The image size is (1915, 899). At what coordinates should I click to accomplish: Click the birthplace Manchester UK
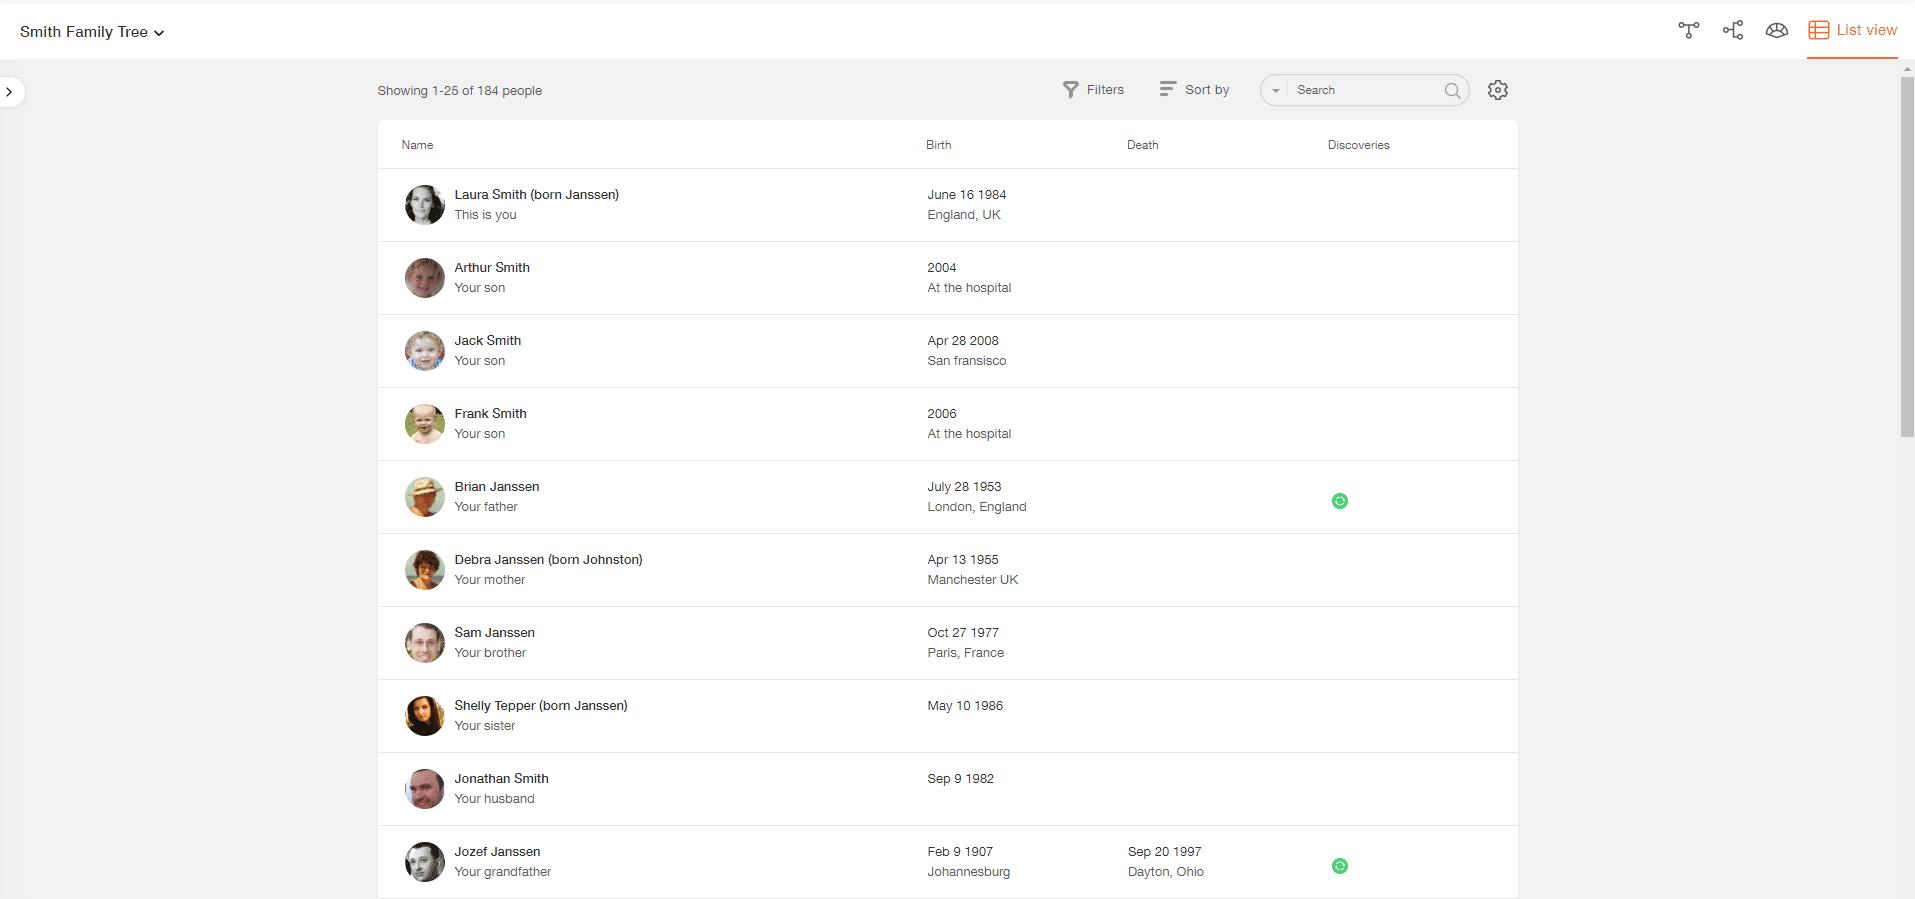(x=972, y=580)
